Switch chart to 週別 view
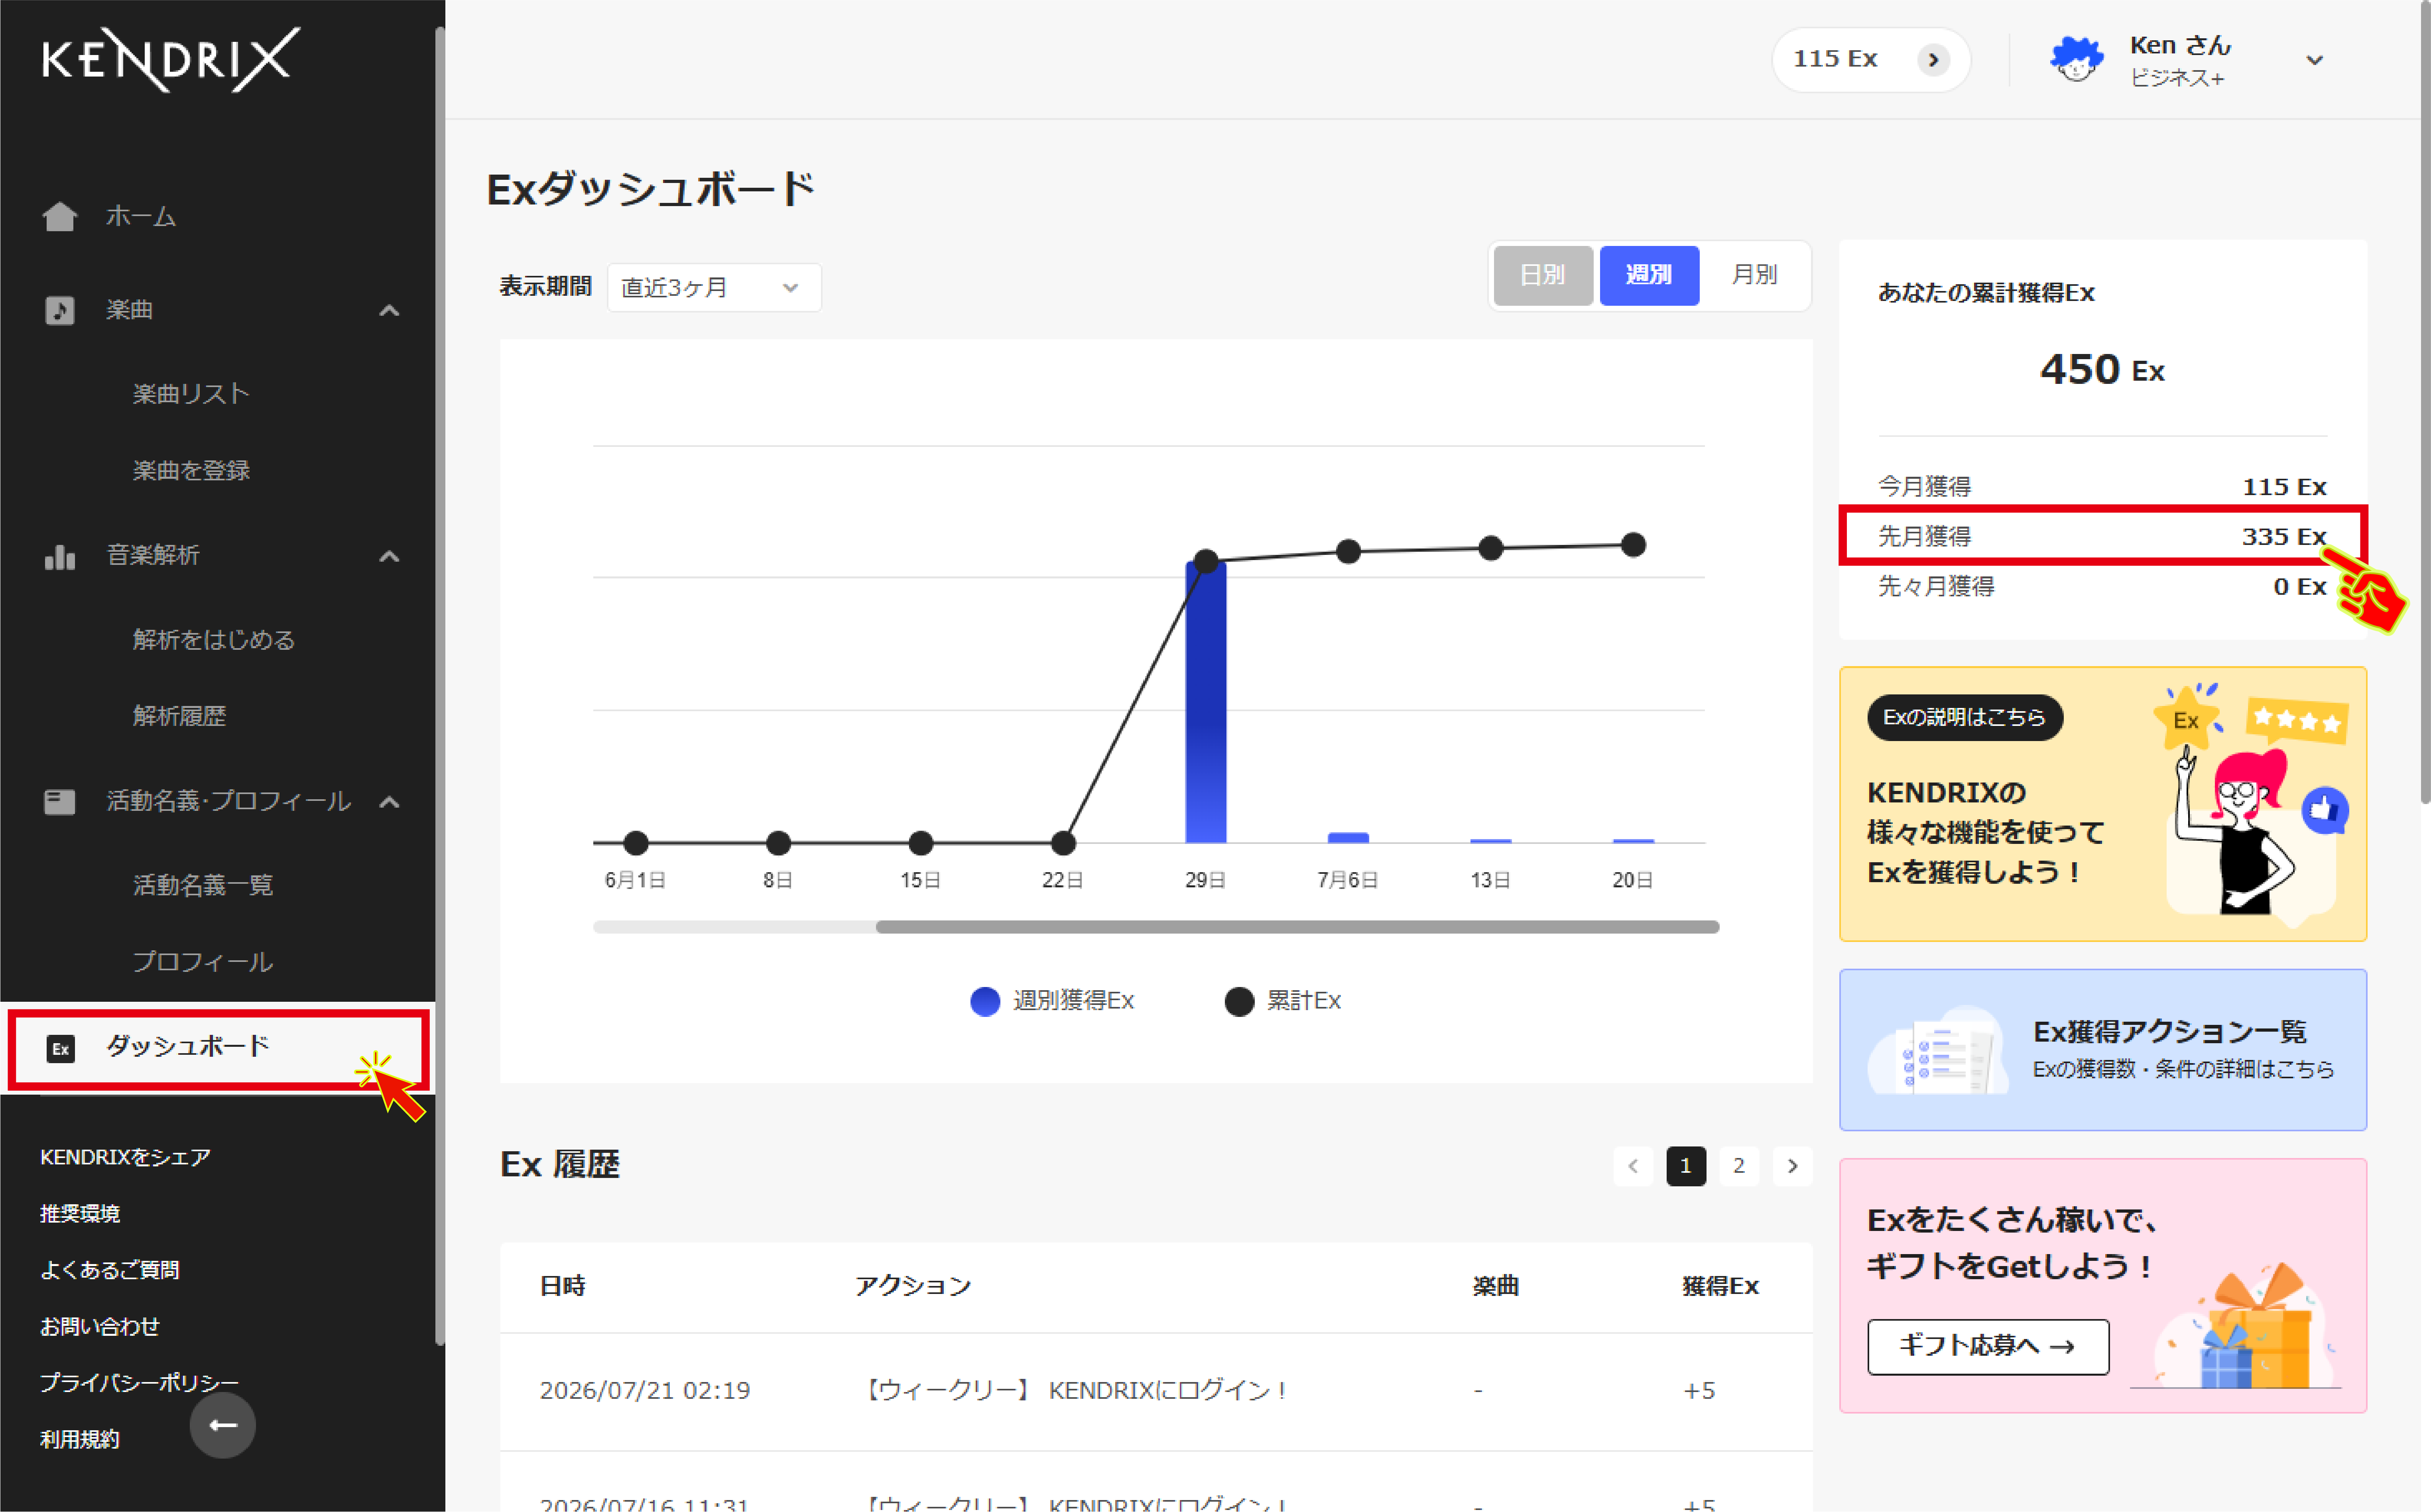This screenshot has width=2431, height=1512. click(x=1649, y=275)
